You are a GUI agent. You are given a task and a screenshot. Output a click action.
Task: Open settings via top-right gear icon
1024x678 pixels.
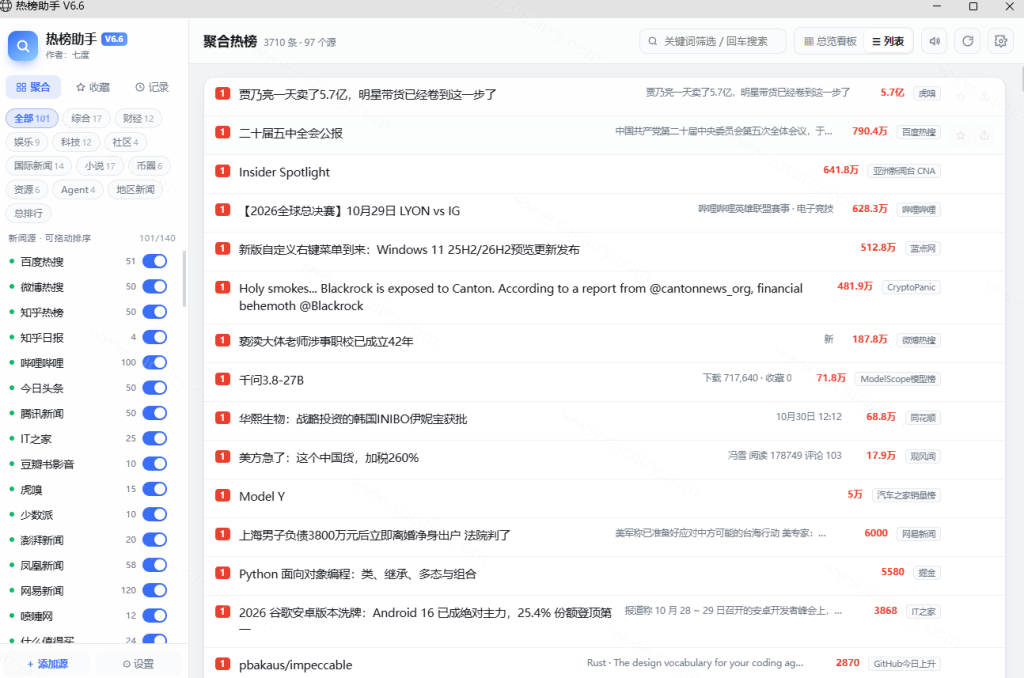click(1000, 41)
